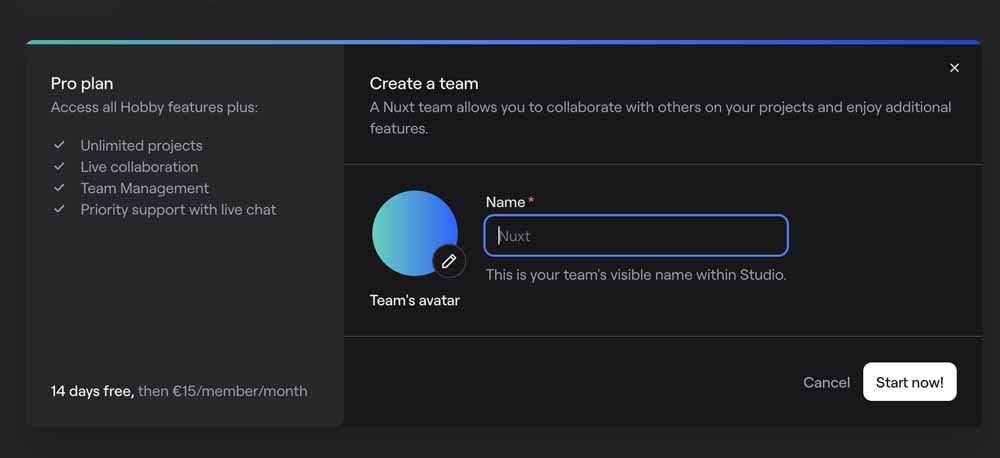Screen dimensions: 1000x458
Task: Click the Team Management checkmark icon
Action: click(x=59, y=188)
